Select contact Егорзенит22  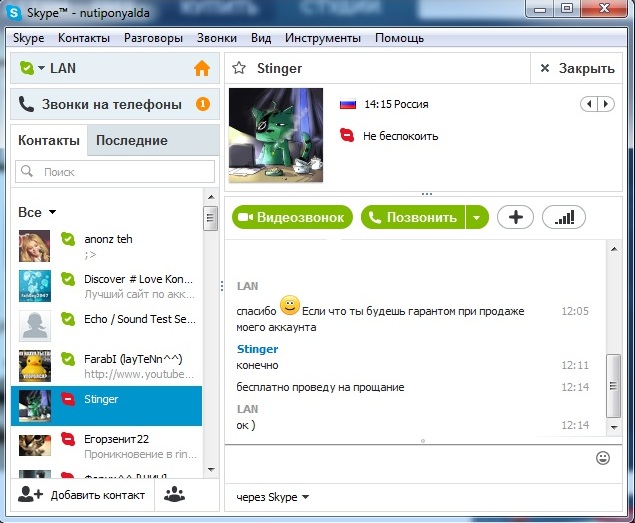click(107, 446)
